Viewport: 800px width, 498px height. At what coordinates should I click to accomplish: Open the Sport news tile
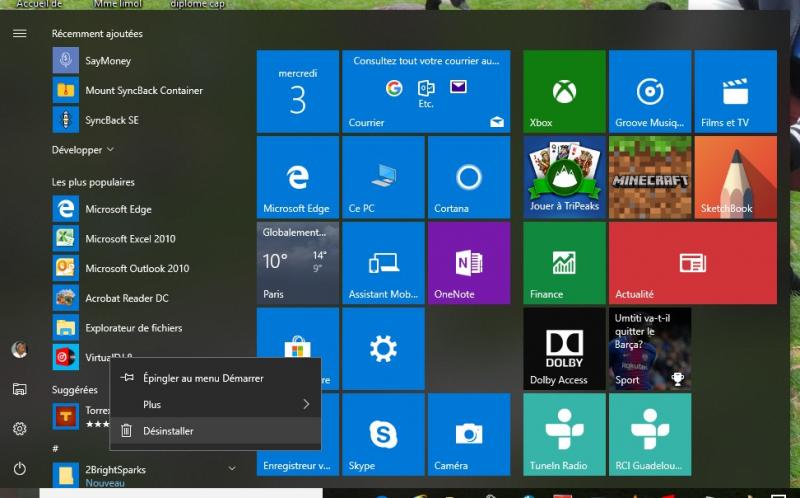click(x=650, y=348)
